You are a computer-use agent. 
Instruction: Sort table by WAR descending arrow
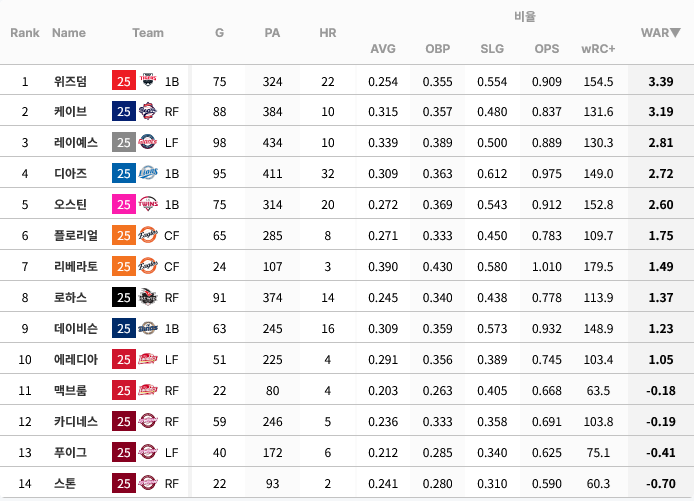tap(675, 33)
